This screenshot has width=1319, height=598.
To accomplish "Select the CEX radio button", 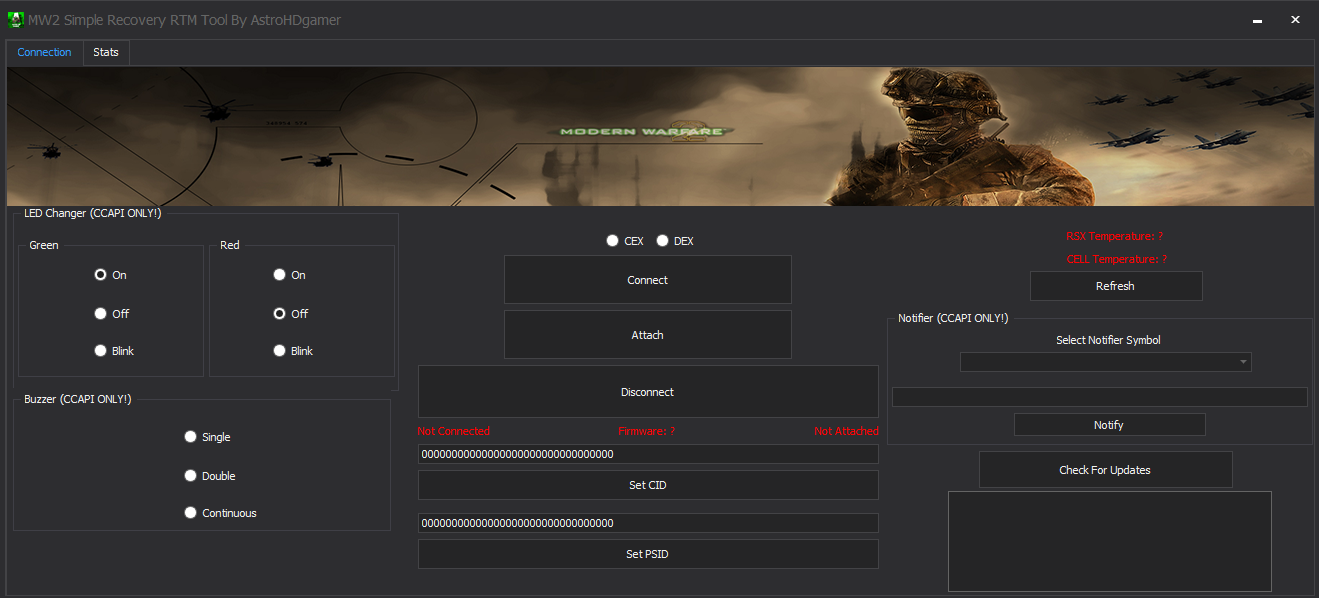I will [625, 241].
